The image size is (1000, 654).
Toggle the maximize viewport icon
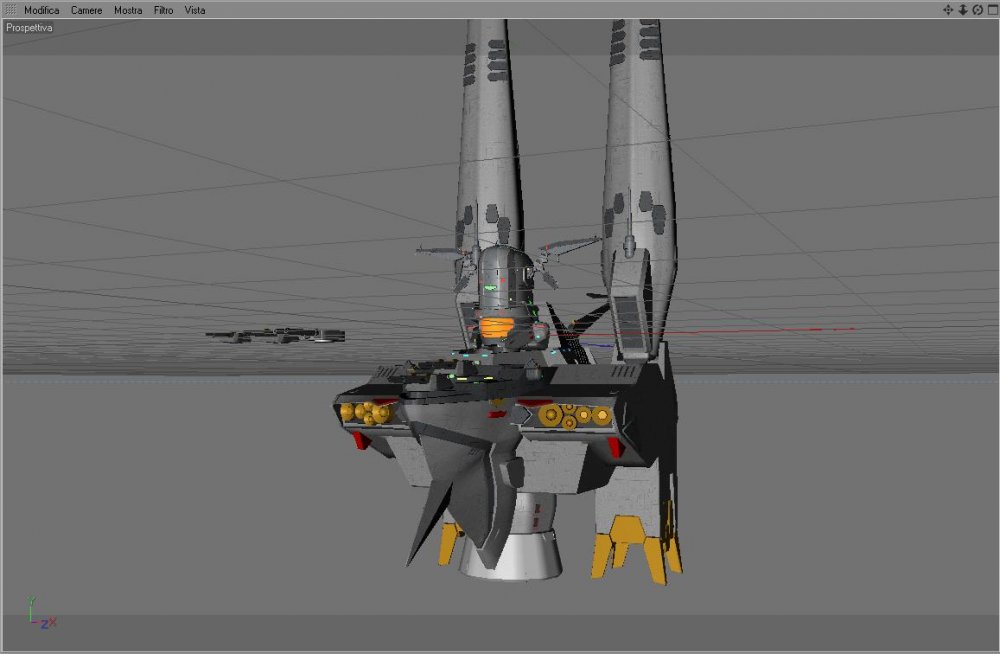[x=993, y=10]
